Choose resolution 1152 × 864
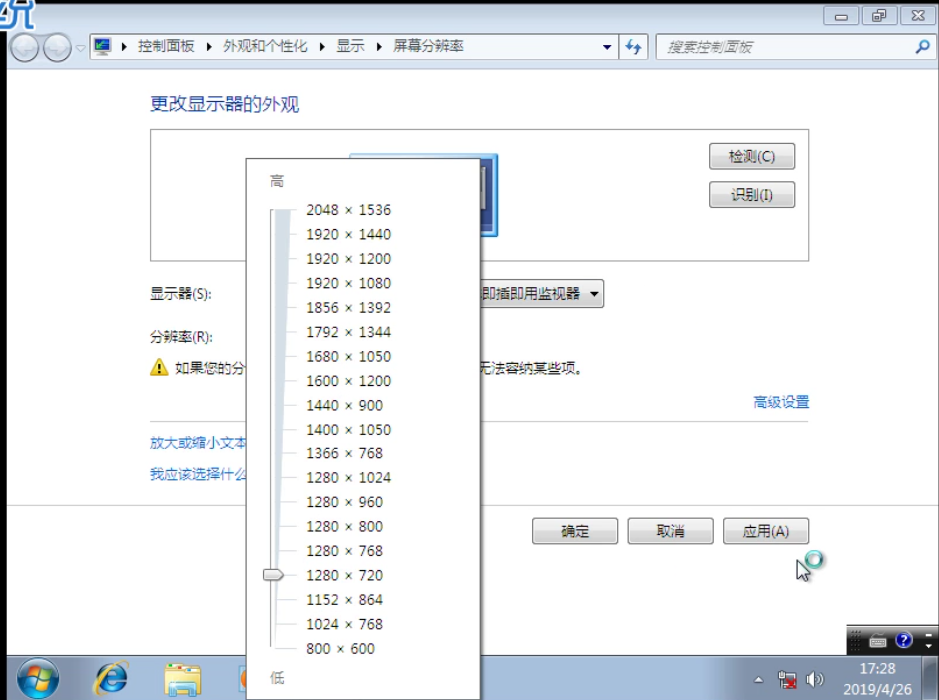 point(344,599)
